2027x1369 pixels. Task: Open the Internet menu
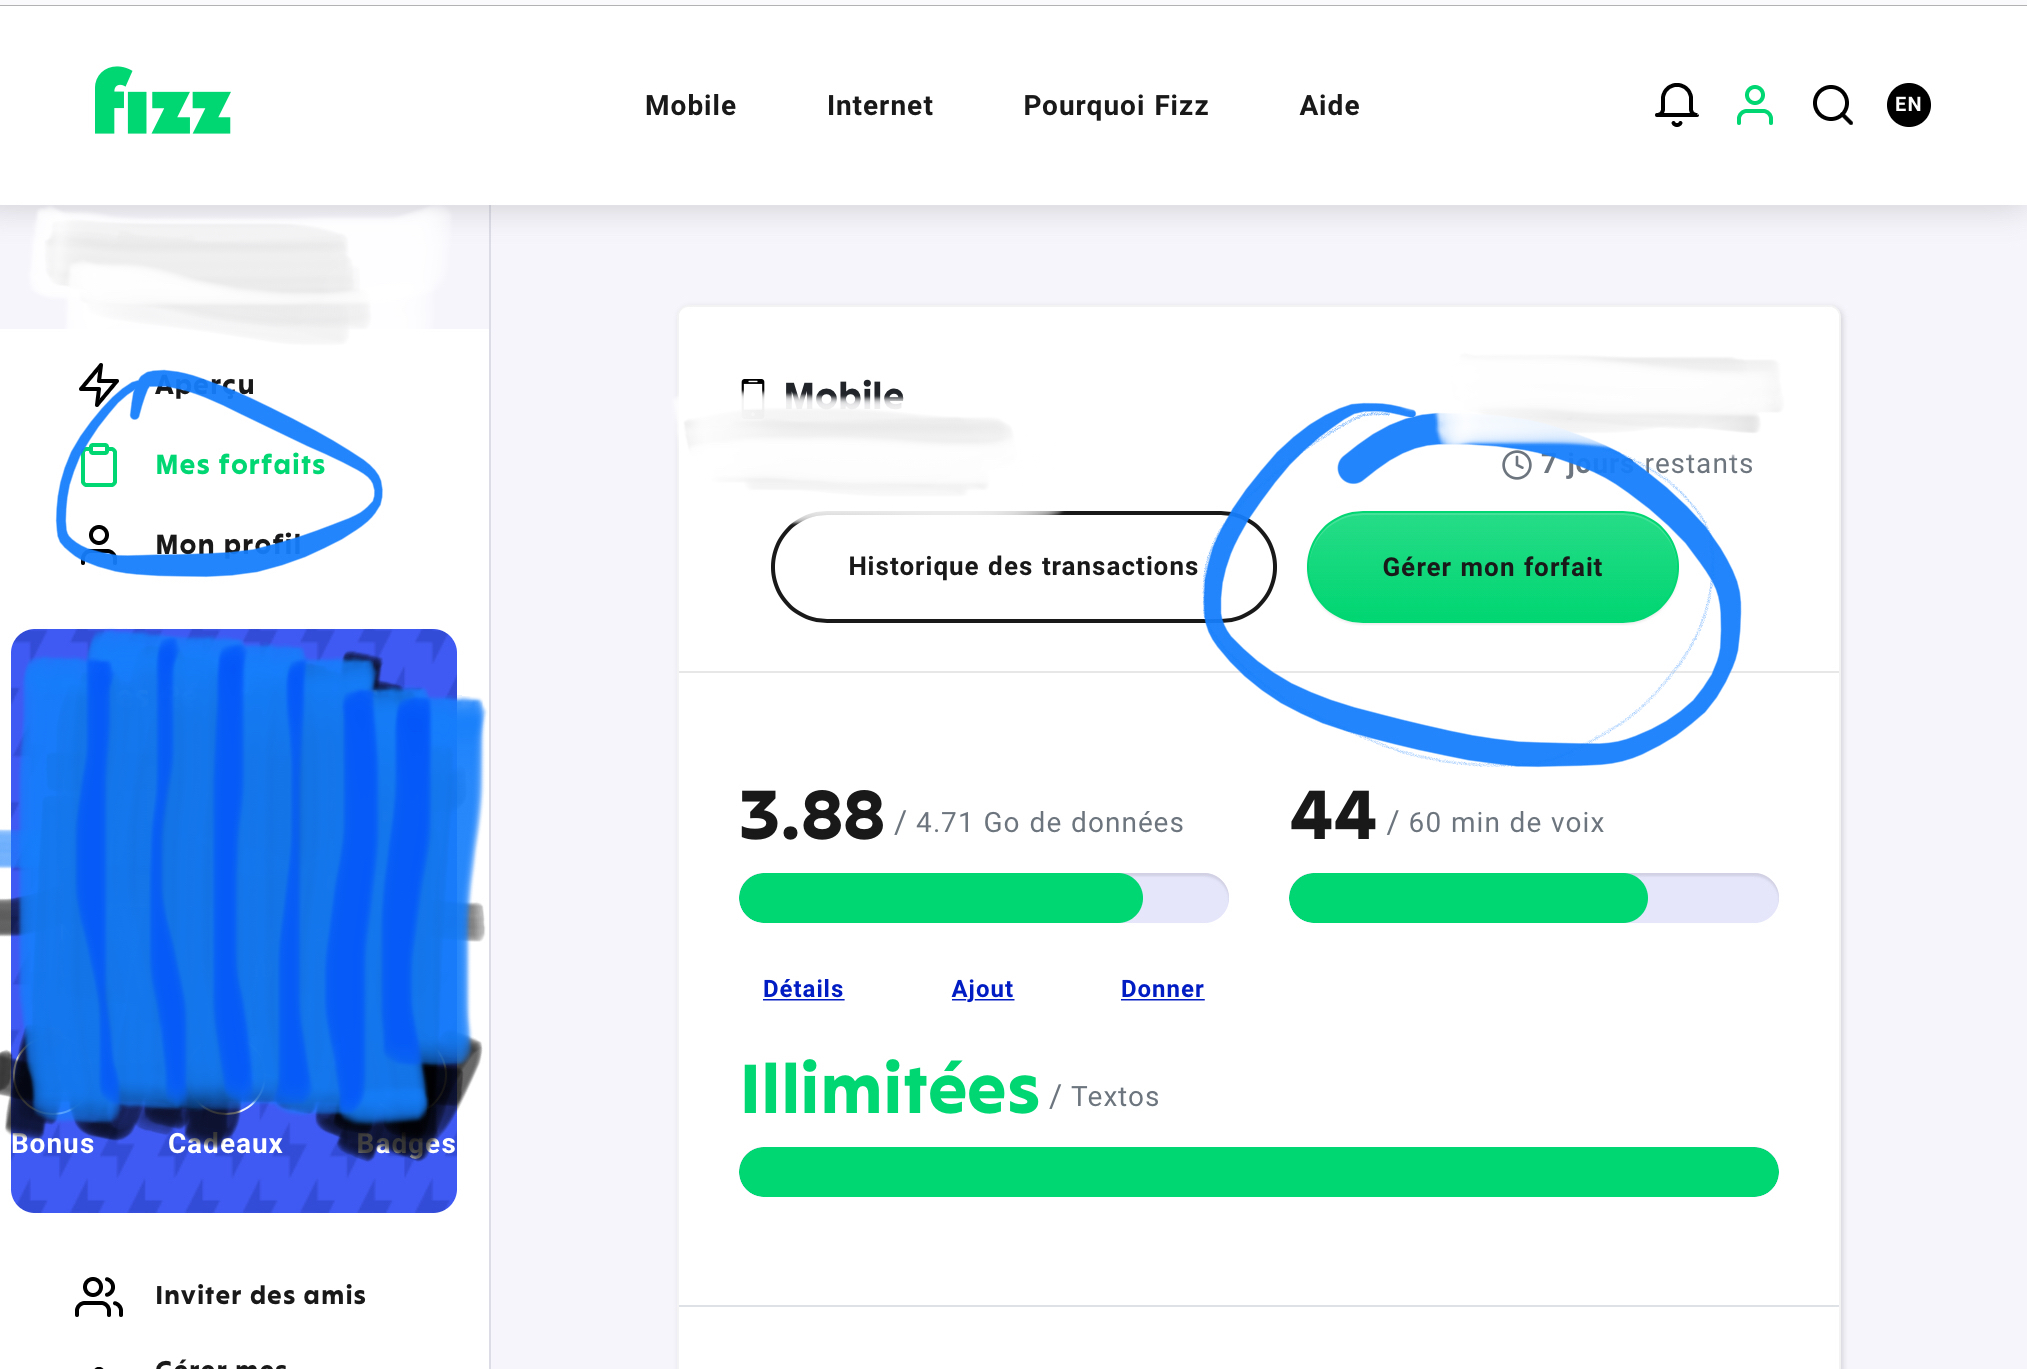[879, 105]
